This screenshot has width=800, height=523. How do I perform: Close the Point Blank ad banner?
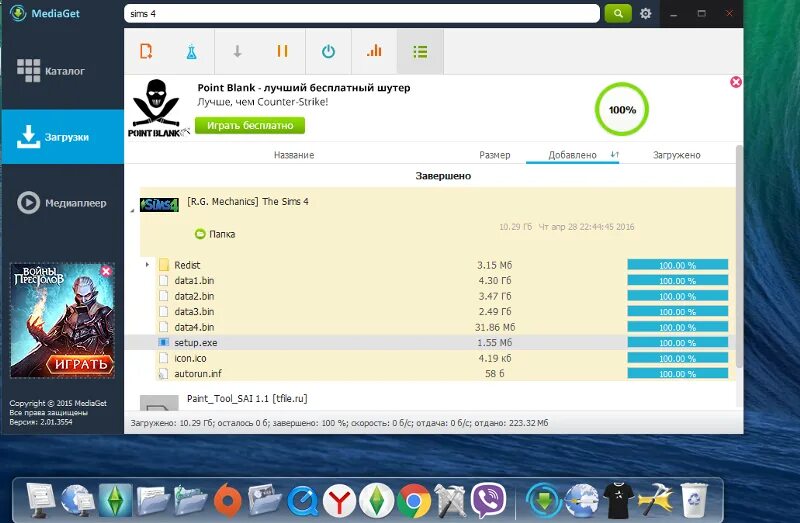click(x=735, y=82)
